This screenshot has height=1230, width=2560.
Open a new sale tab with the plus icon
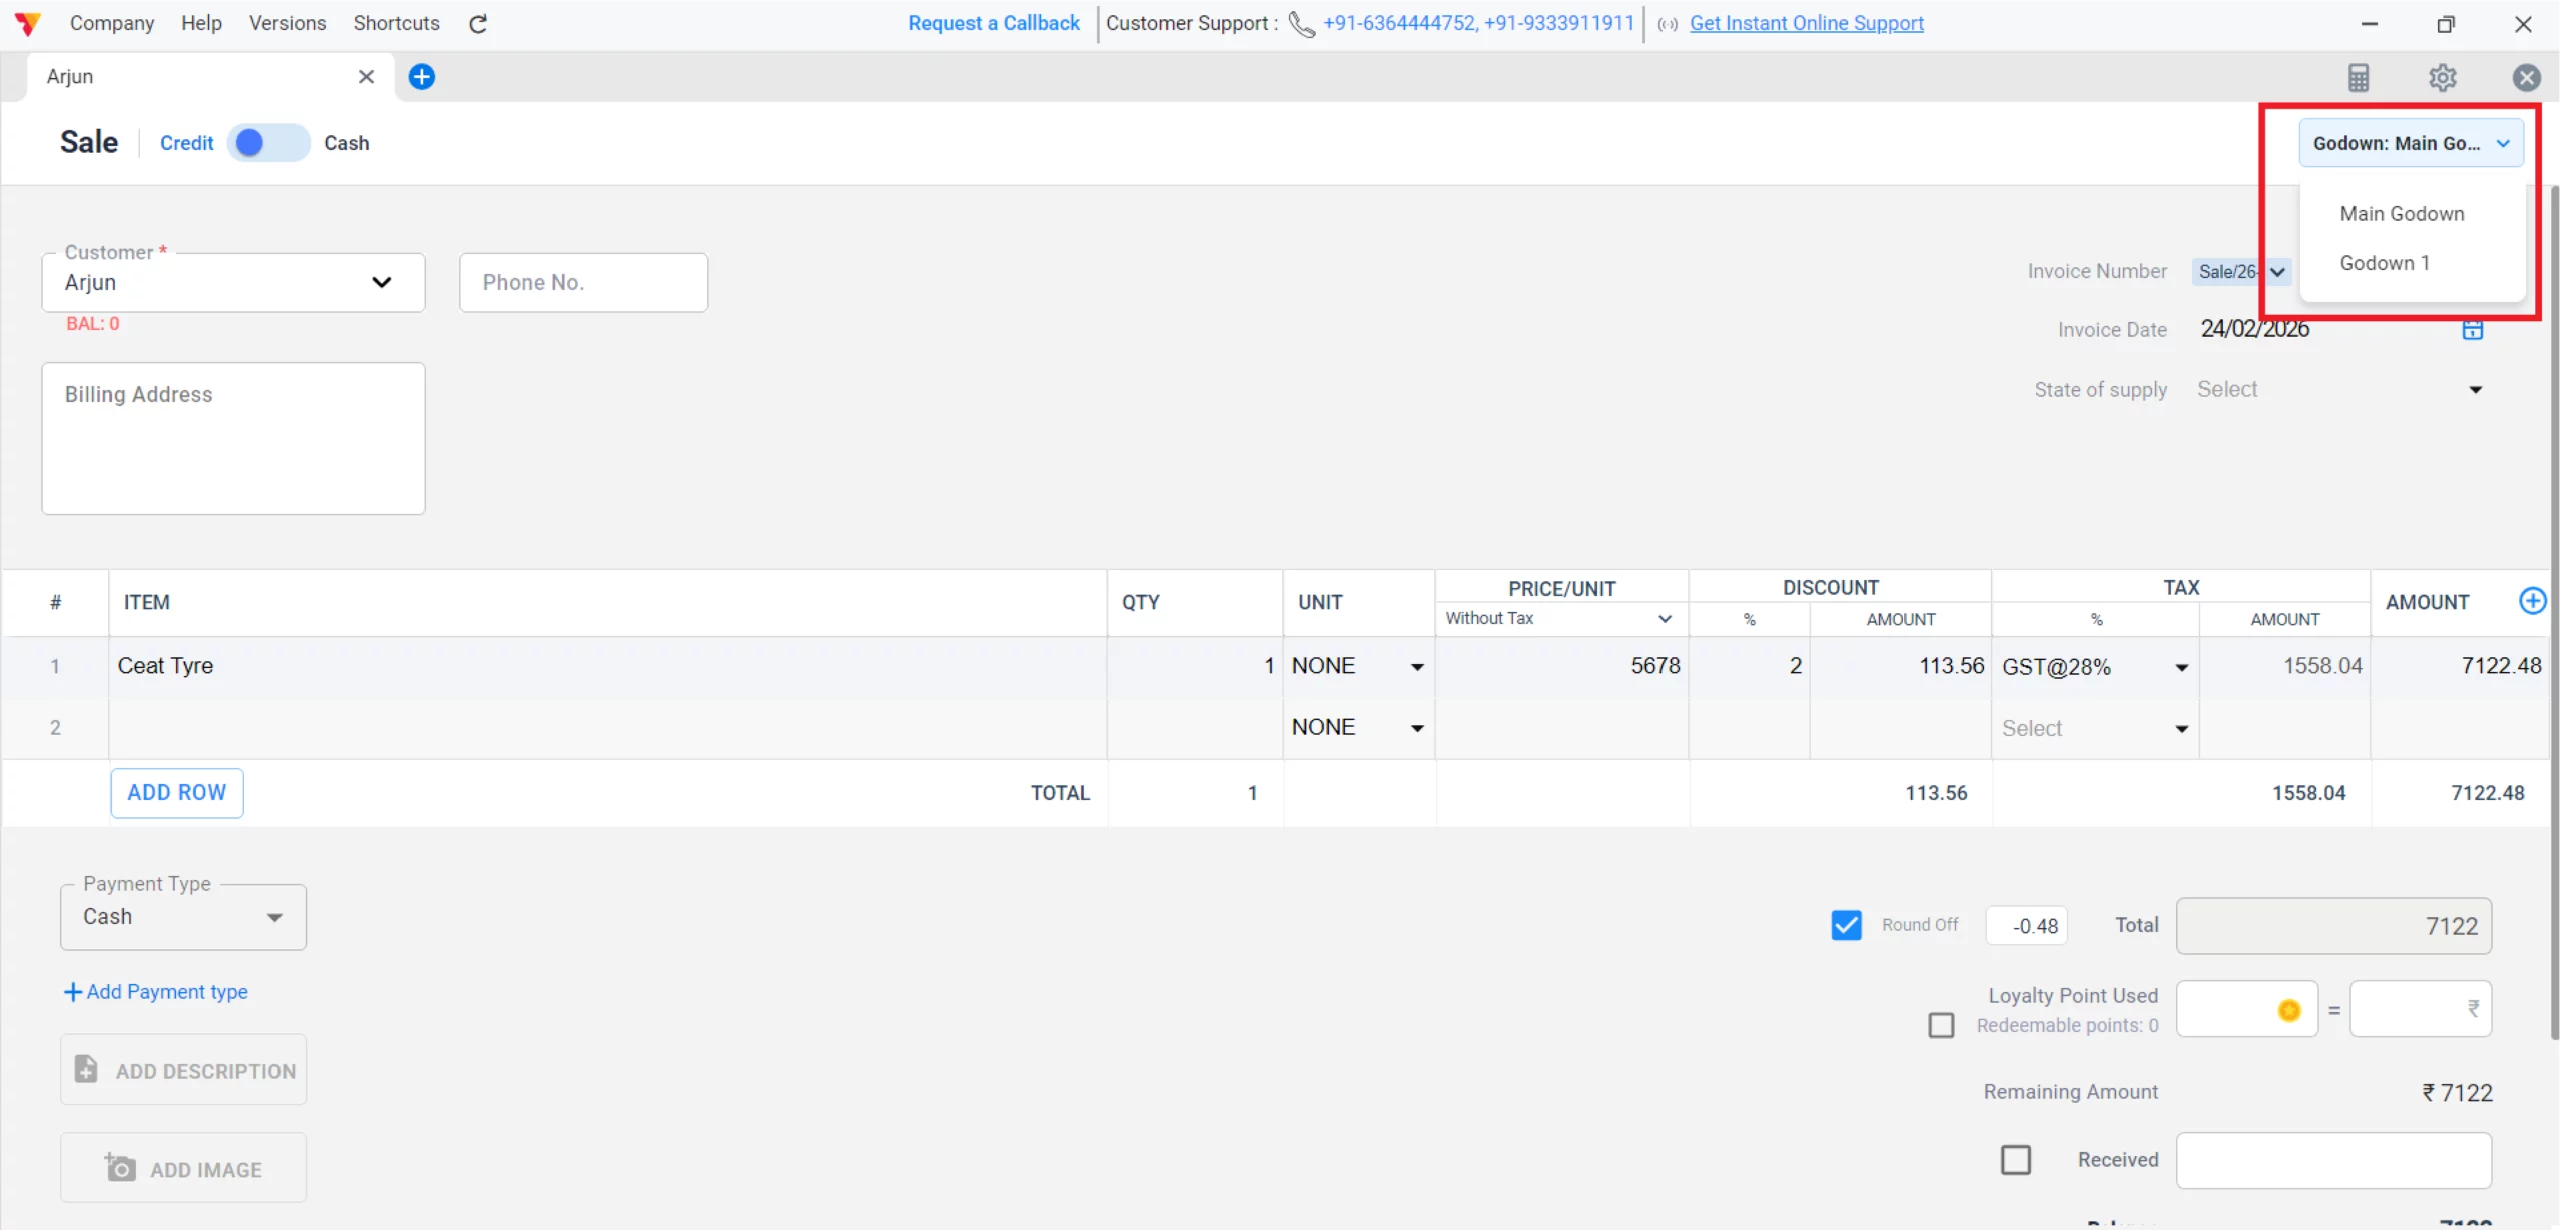(421, 76)
